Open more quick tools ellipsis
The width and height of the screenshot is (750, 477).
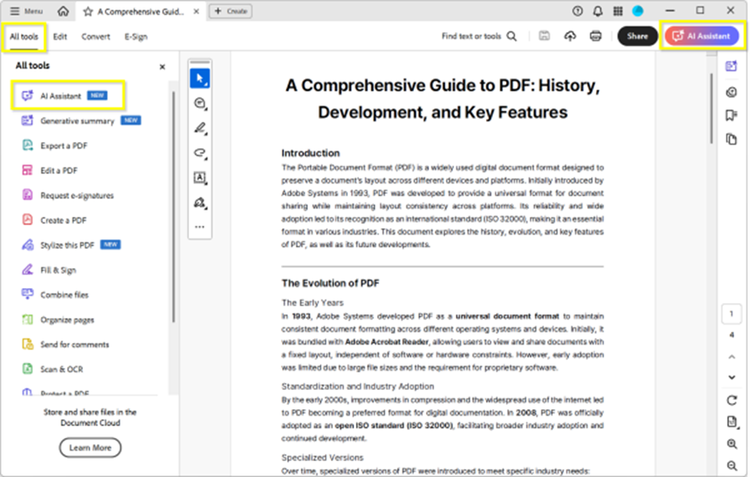click(x=200, y=227)
